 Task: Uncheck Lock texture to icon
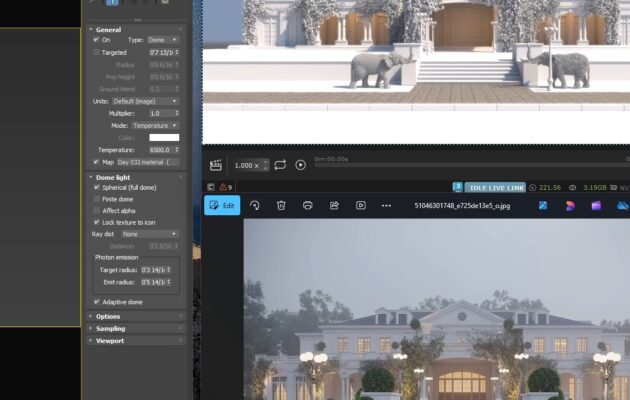click(96, 222)
